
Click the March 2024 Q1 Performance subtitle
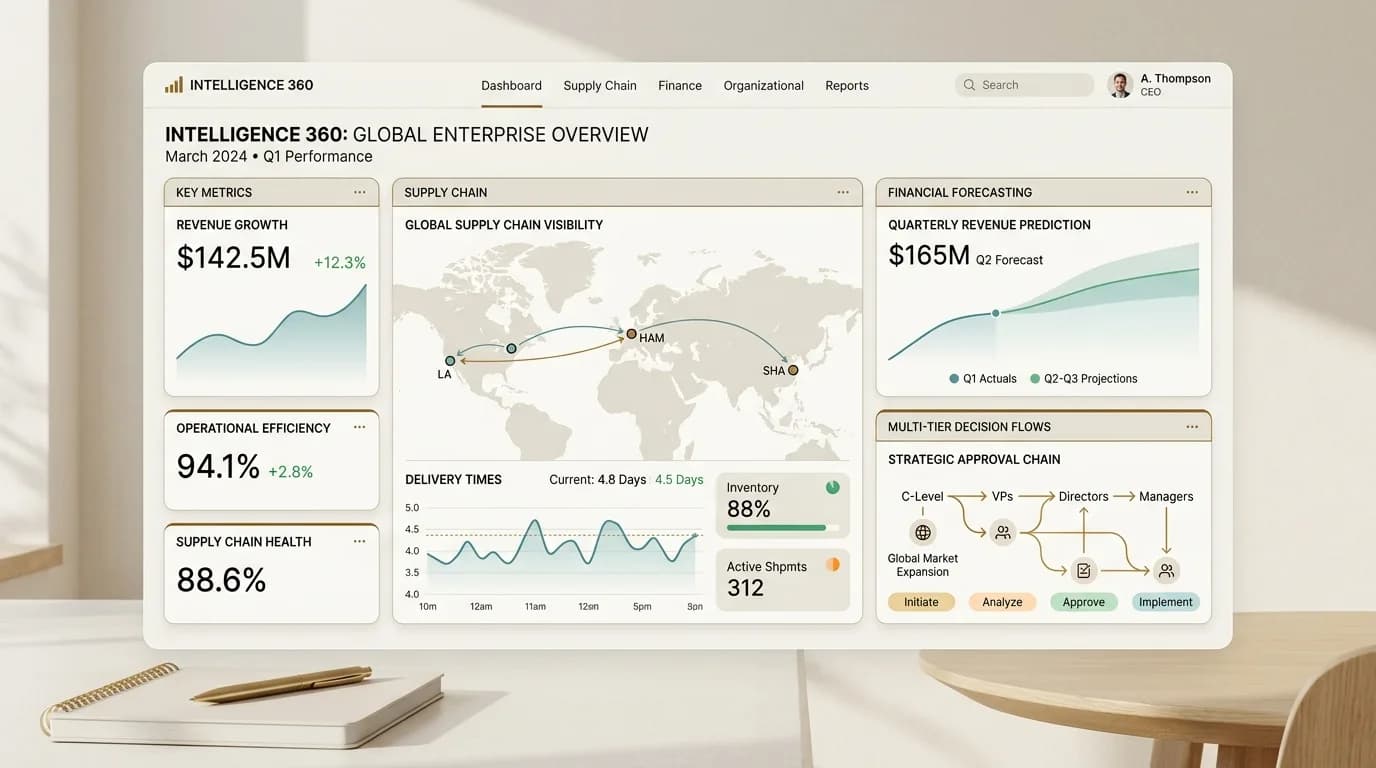269,157
